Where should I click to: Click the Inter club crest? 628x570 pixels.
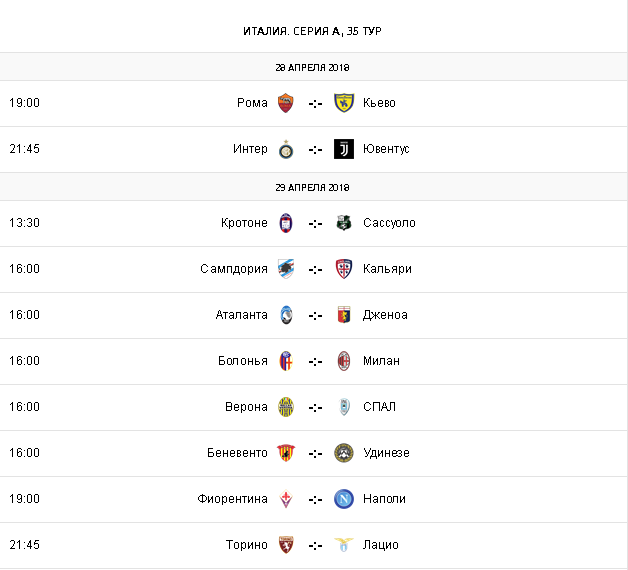[x=286, y=149]
